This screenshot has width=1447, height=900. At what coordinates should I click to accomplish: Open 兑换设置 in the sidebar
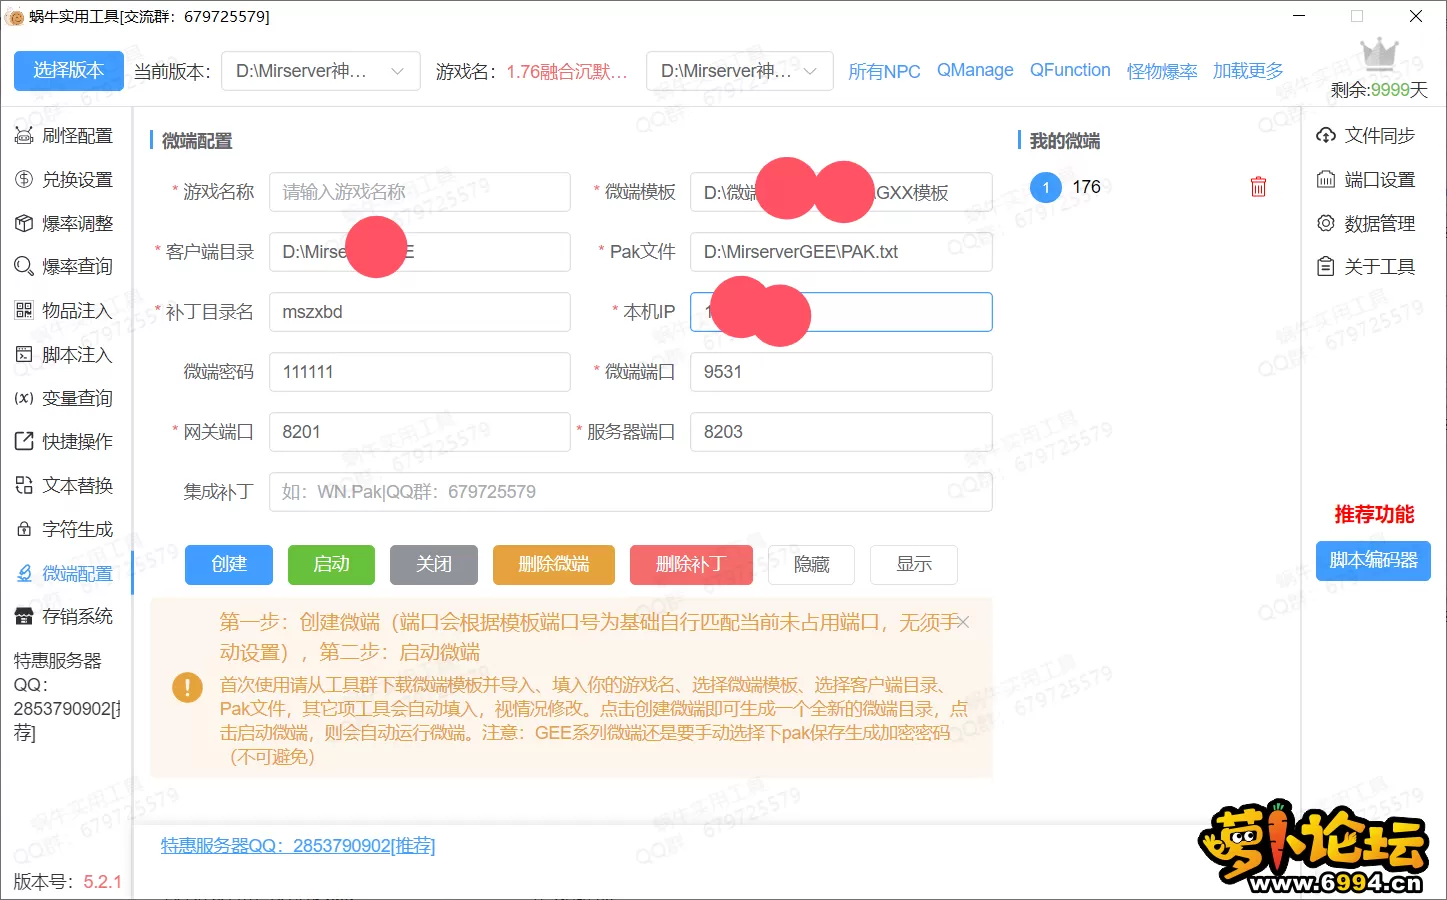[x=66, y=180]
